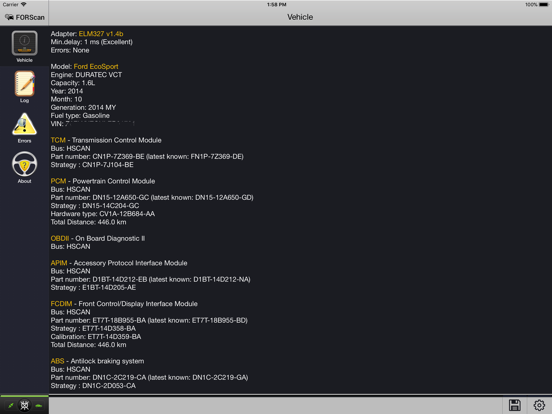Click TCM part number CN1P-7Z369-BE line
Screen dimensions: 552x414
tap(147, 157)
